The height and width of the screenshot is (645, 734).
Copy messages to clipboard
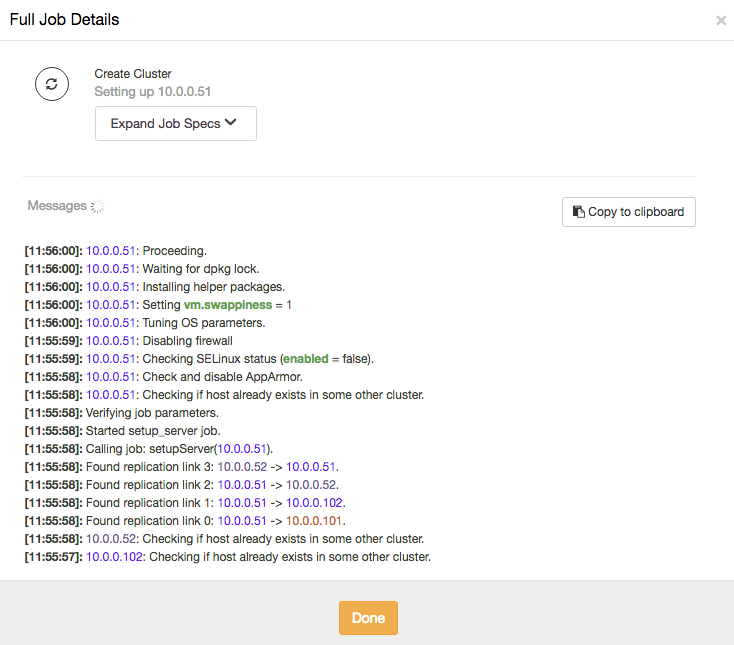pos(629,212)
